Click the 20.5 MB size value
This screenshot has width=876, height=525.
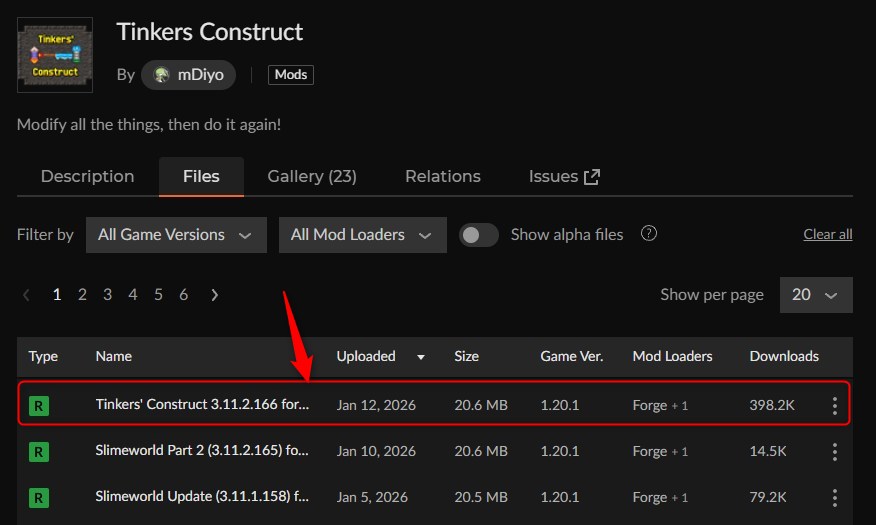point(480,498)
